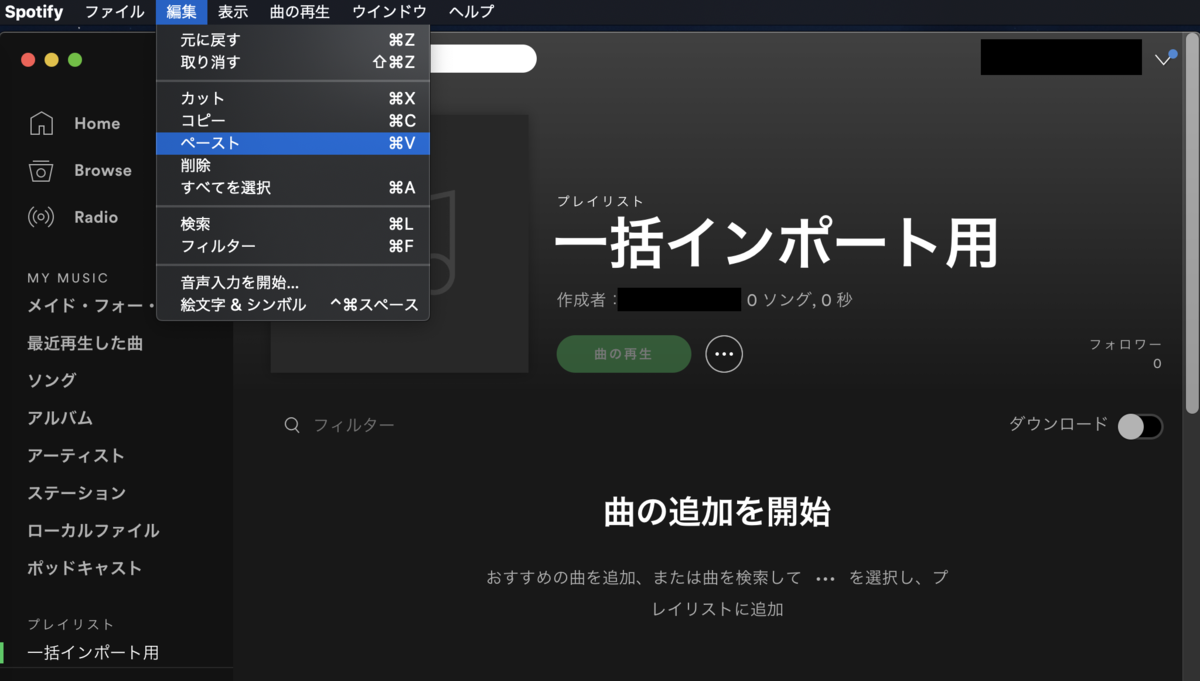Select 検索 in the edit menu
1200x681 pixels.
coord(293,224)
